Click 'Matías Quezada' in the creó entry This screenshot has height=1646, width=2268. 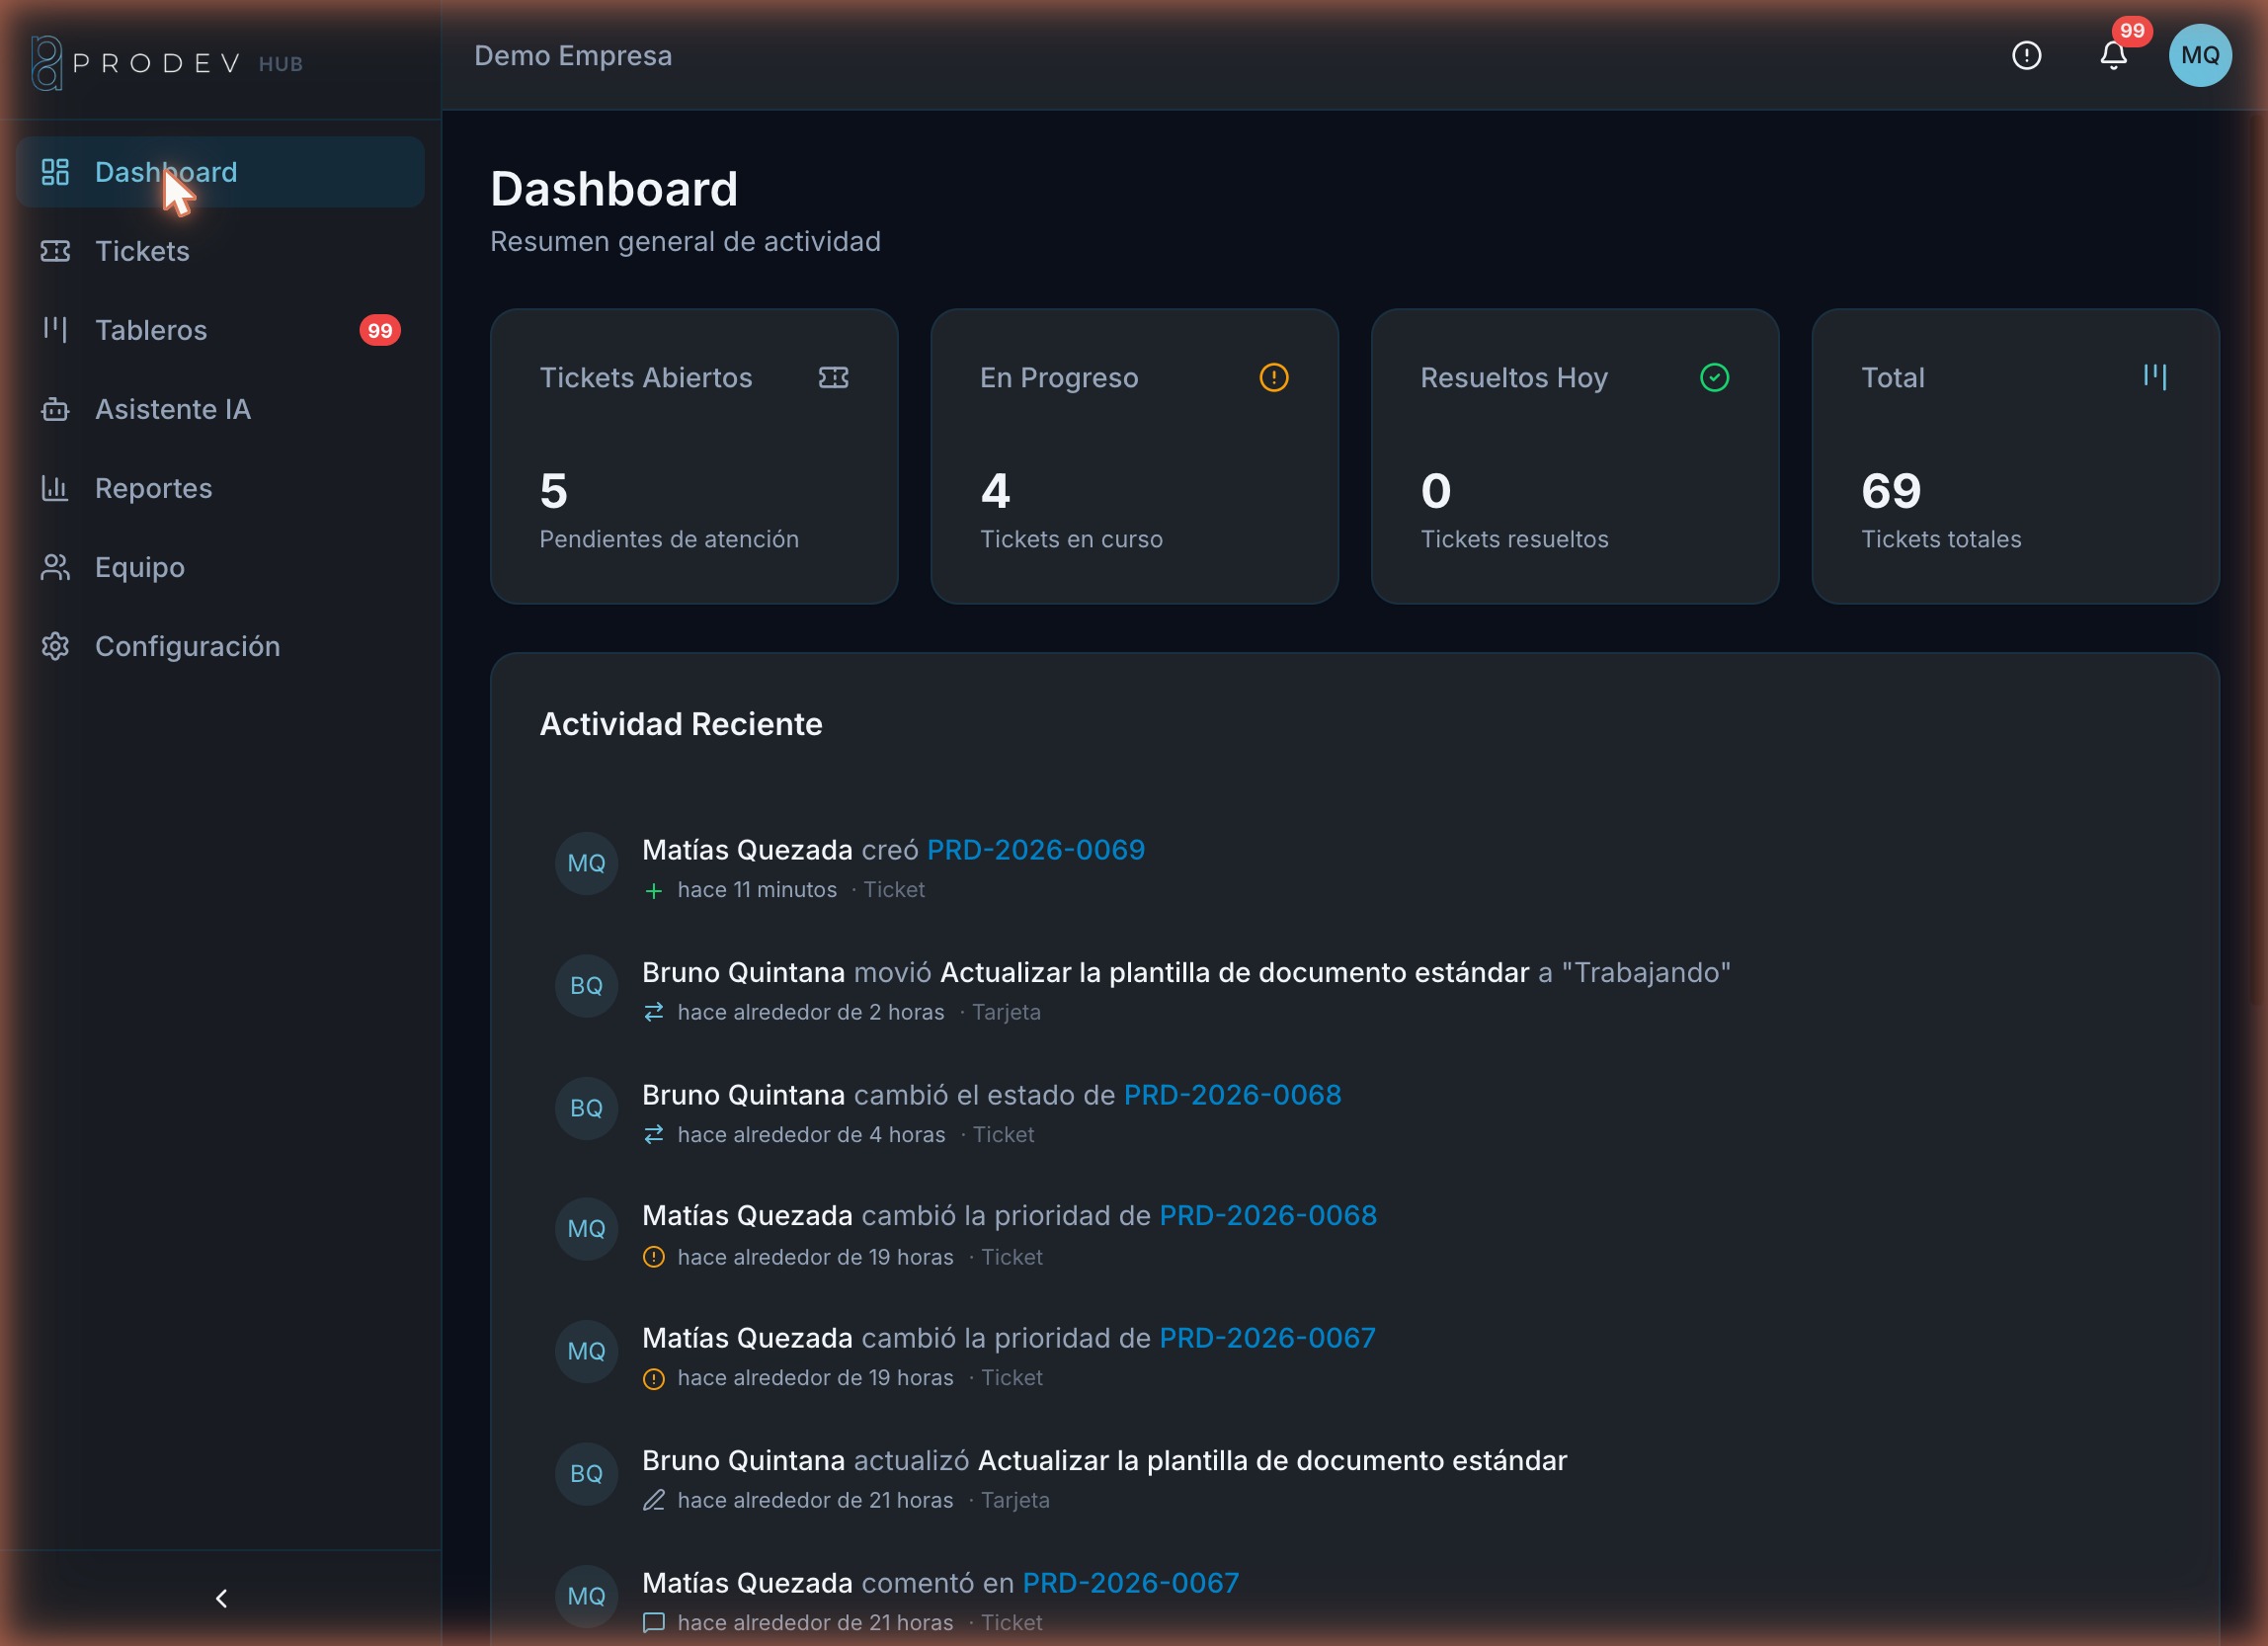coord(747,850)
